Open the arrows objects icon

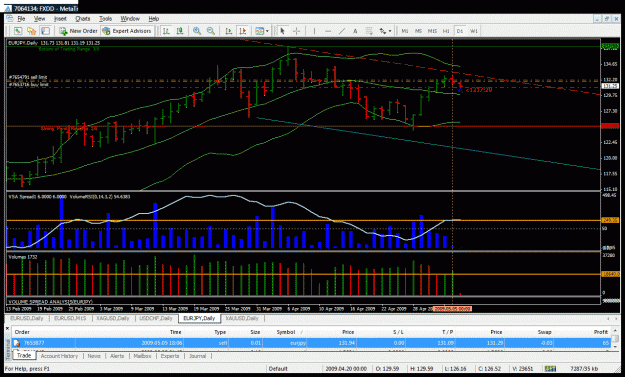[383, 31]
